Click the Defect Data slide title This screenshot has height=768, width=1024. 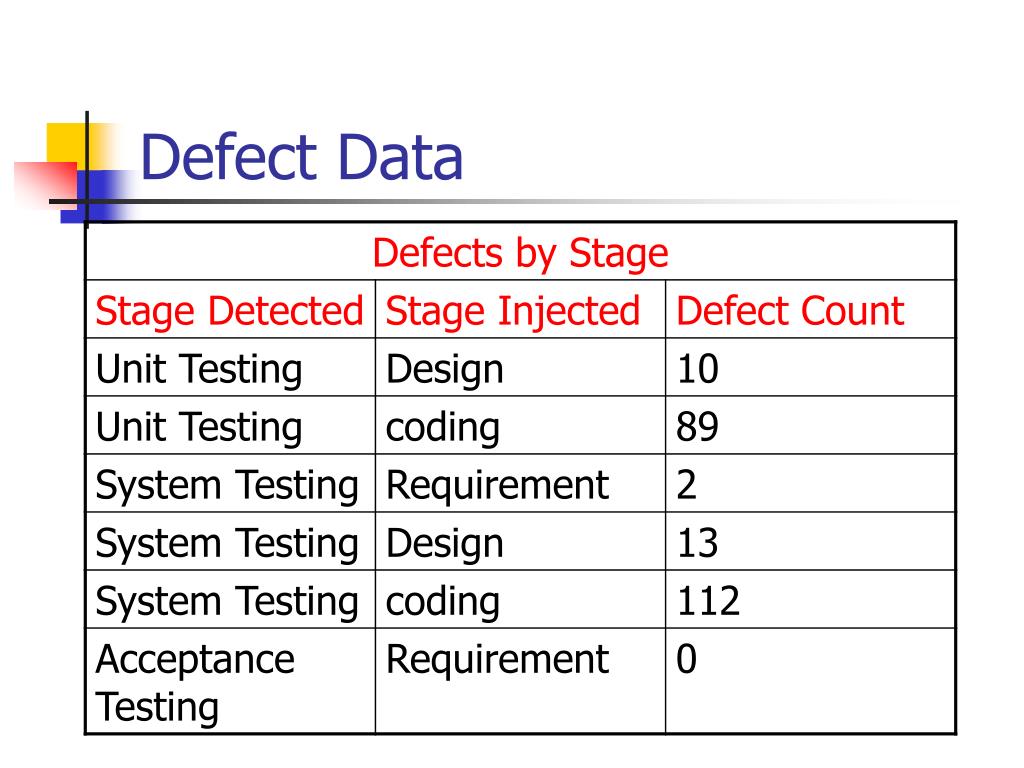[x=301, y=157]
